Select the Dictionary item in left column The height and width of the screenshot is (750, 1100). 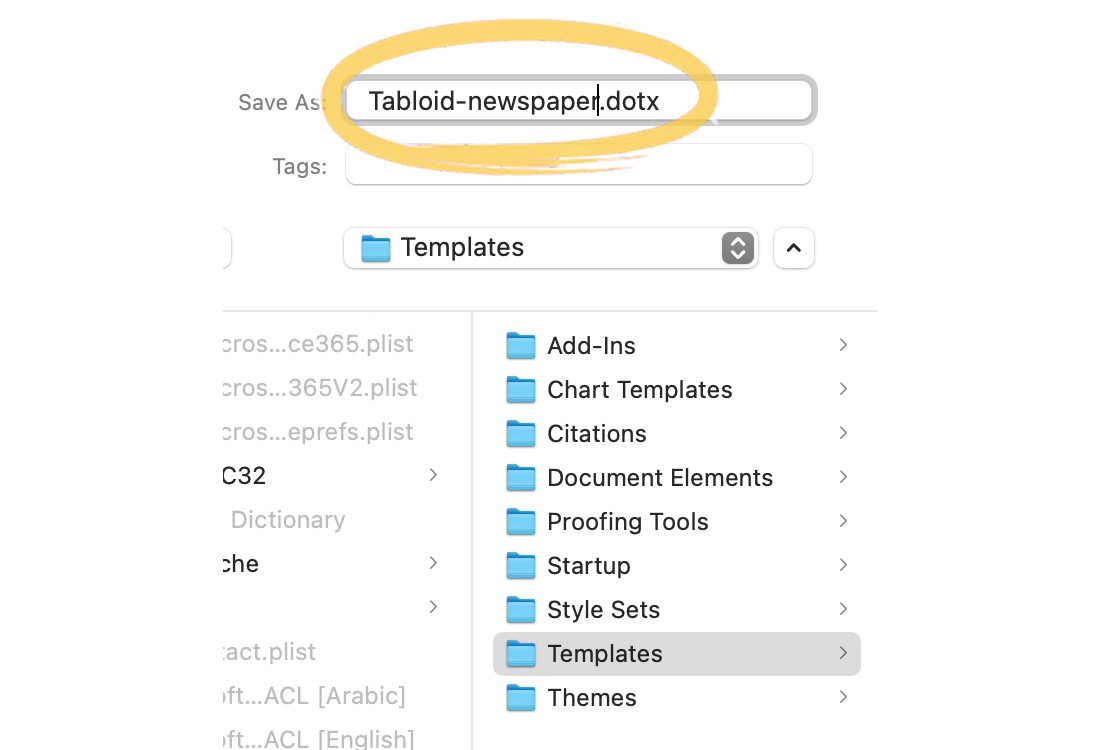[288, 519]
